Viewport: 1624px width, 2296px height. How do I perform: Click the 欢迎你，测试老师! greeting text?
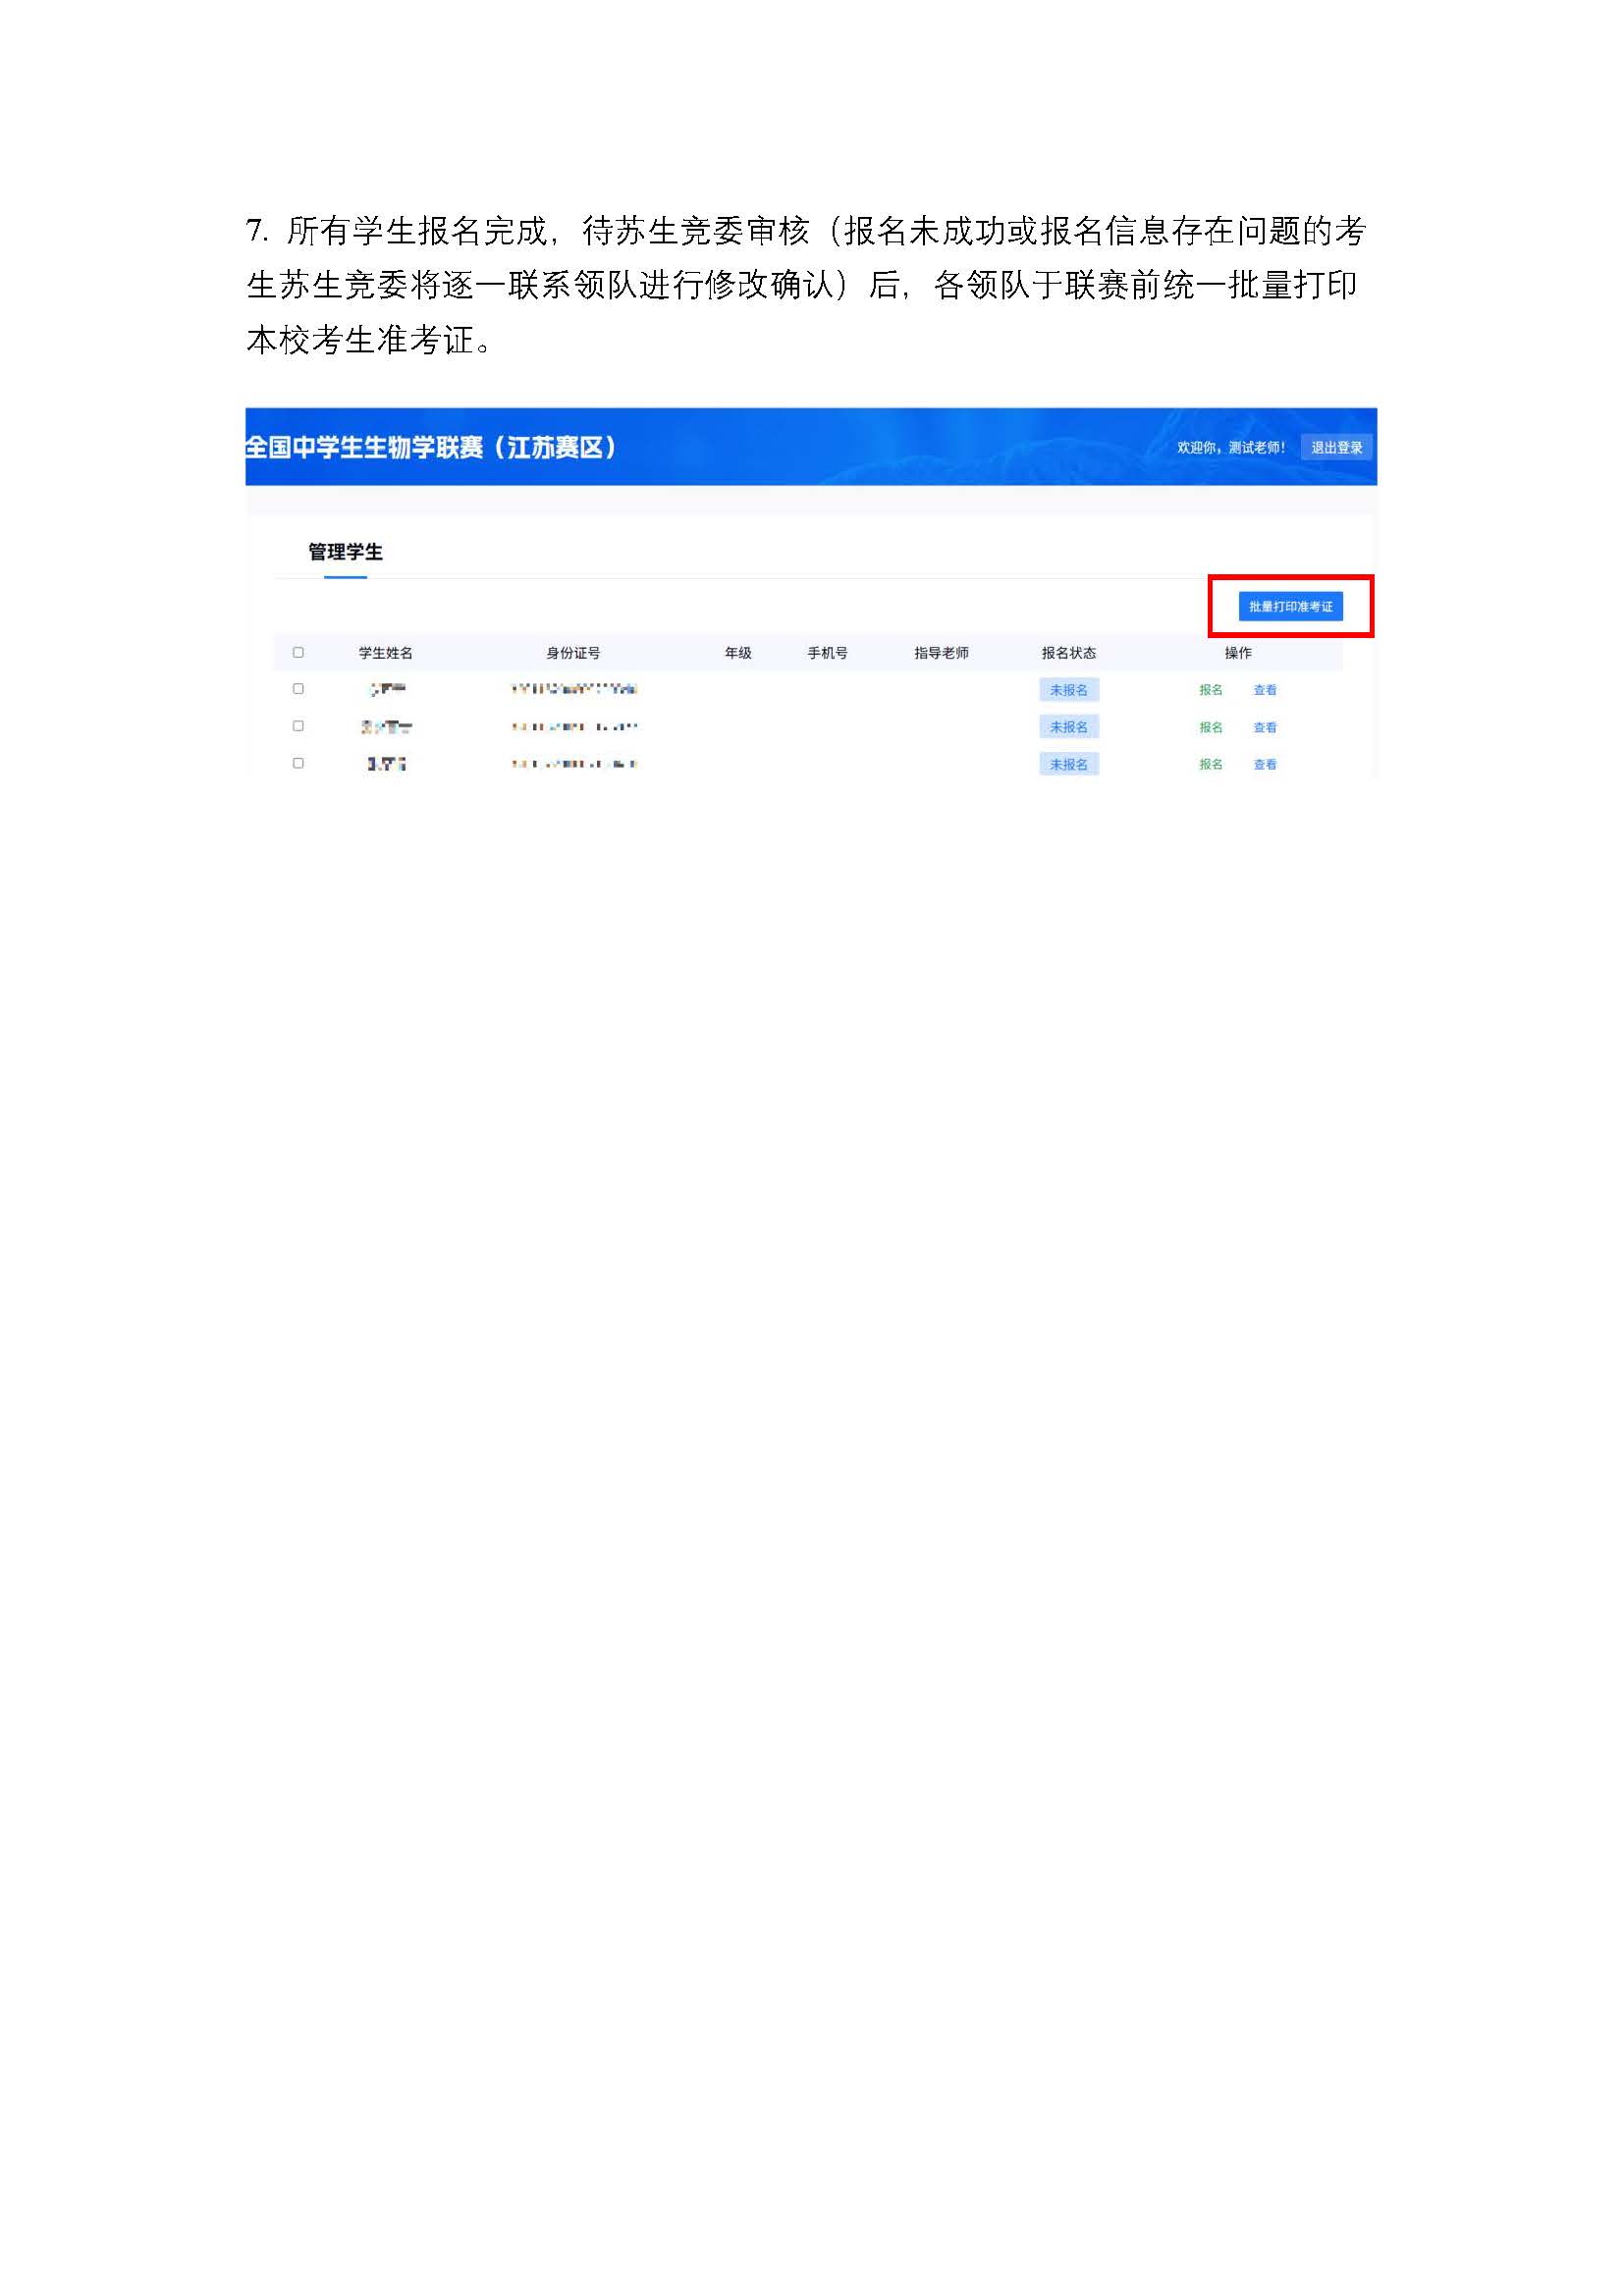(1231, 447)
